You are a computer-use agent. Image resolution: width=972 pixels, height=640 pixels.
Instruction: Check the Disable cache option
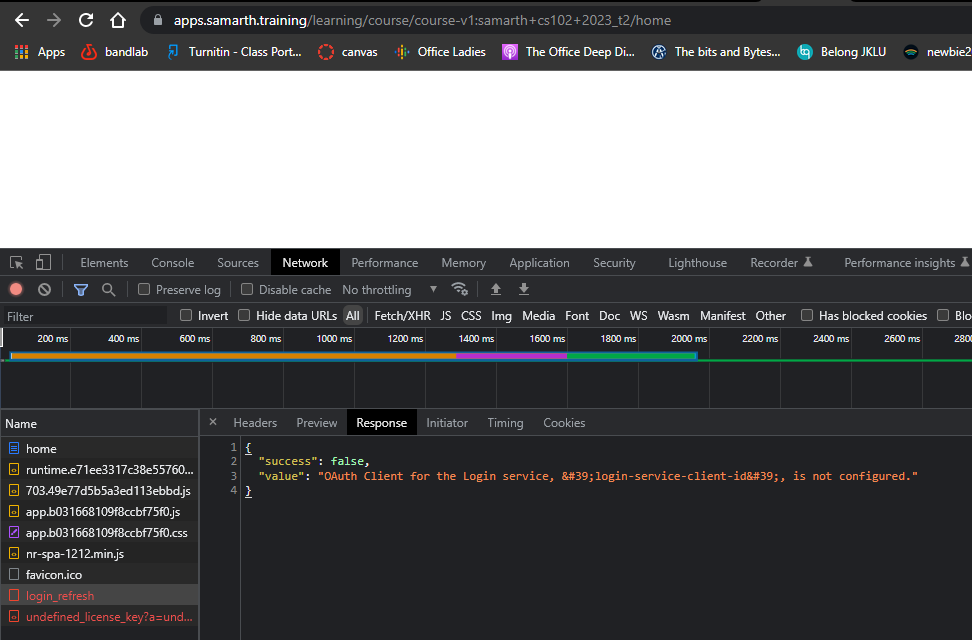click(x=248, y=290)
